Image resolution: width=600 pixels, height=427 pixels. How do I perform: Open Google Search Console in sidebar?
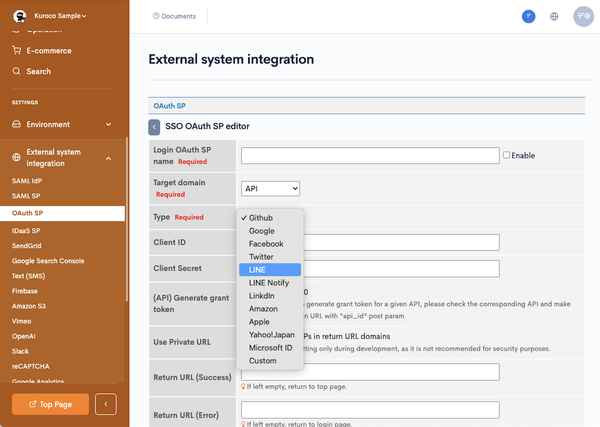pyautogui.click(x=48, y=261)
